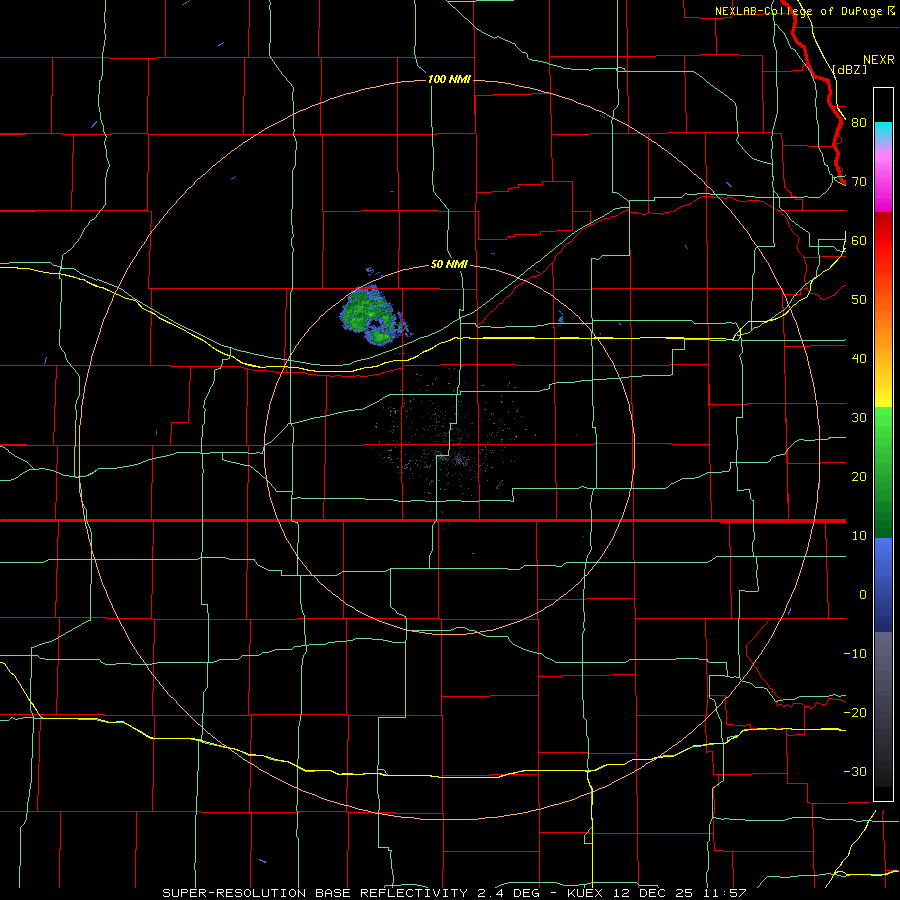This screenshot has height=900, width=900.
Task: Click the cyan top of the color bar
Action: [x=883, y=131]
